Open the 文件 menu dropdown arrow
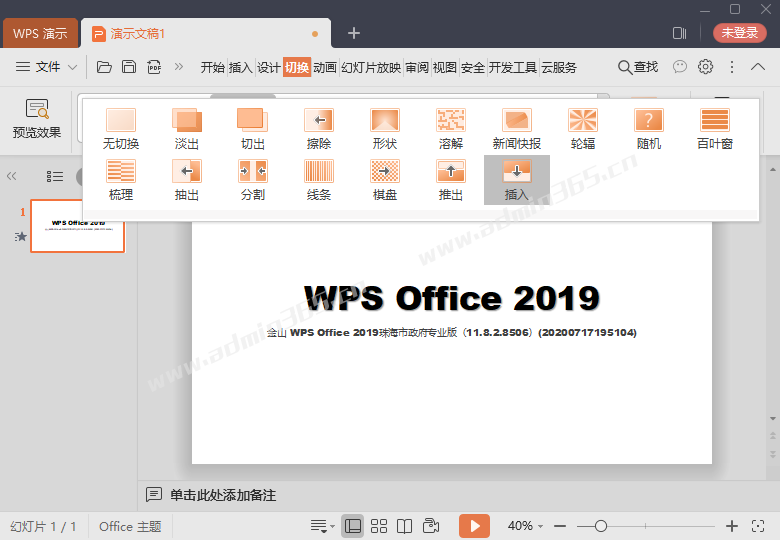Image resolution: width=780 pixels, height=540 pixels. [x=72, y=67]
